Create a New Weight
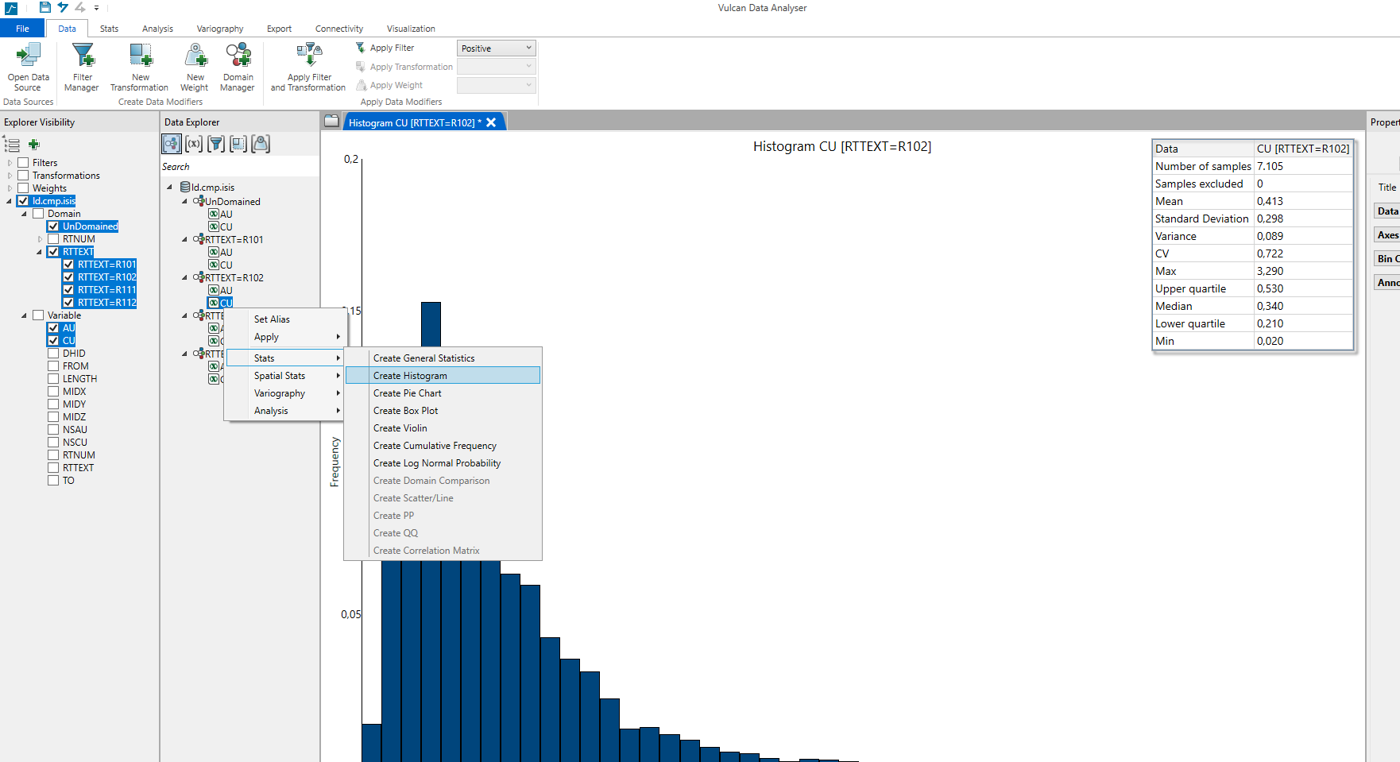Image resolution: width=1400 pixels, height=762 pixels. 195,67
